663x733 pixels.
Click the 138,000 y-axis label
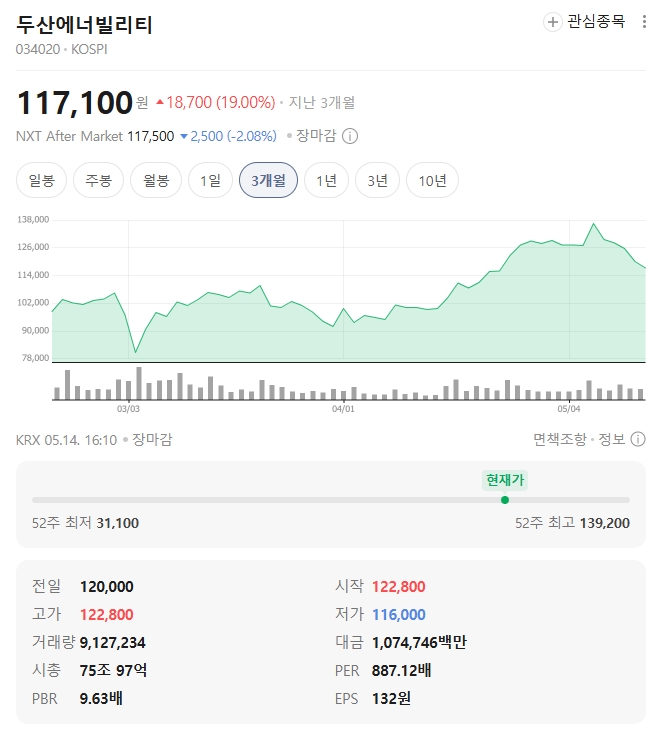(33, 220)
